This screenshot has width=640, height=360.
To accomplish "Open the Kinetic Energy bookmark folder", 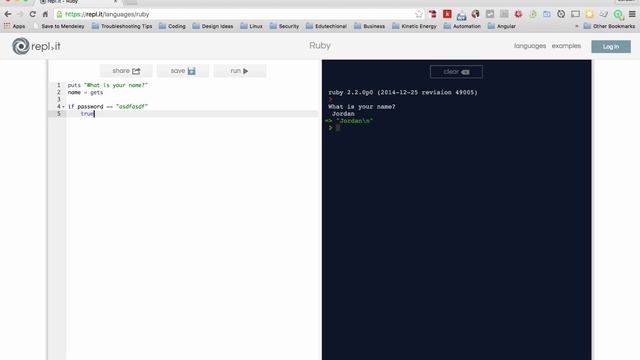I will pos(414,26).
